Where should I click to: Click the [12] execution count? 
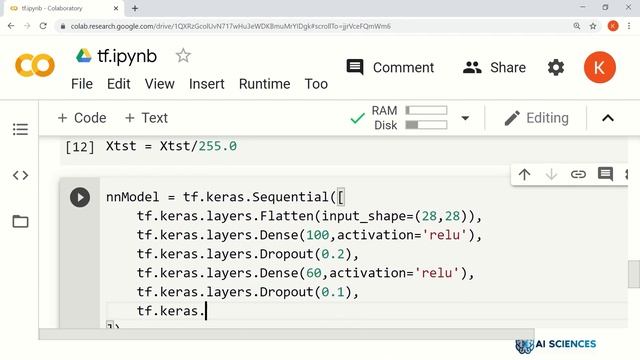[x=80, y=147]
